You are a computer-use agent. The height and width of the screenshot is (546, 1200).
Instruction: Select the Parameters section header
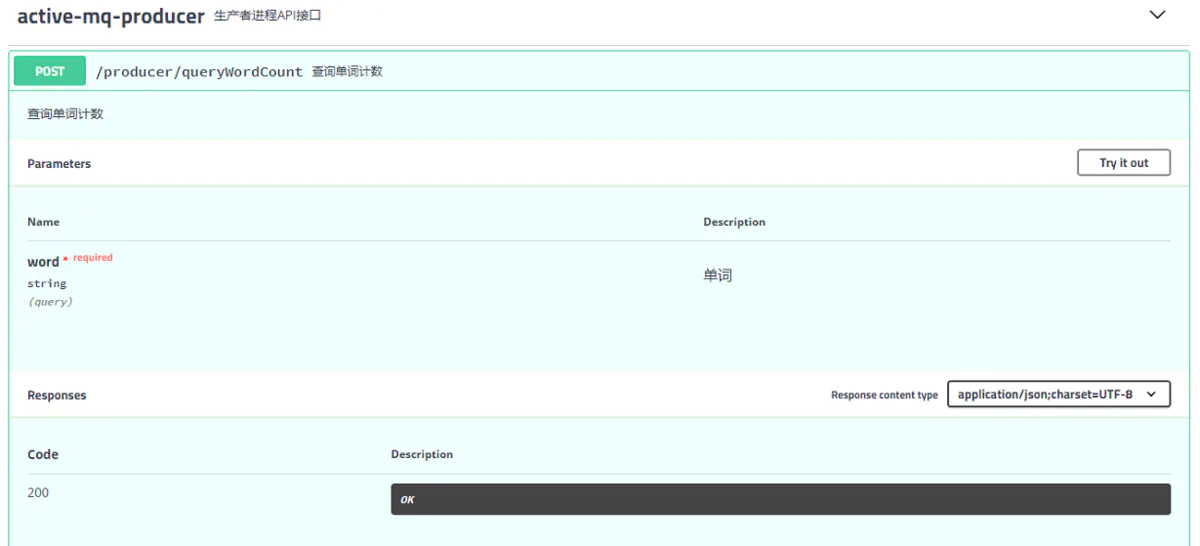(59, 163)
